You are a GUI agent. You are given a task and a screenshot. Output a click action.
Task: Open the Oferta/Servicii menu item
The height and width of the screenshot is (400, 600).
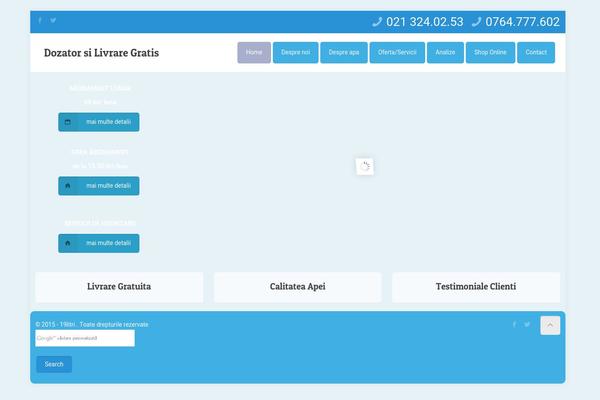[397, 52]
